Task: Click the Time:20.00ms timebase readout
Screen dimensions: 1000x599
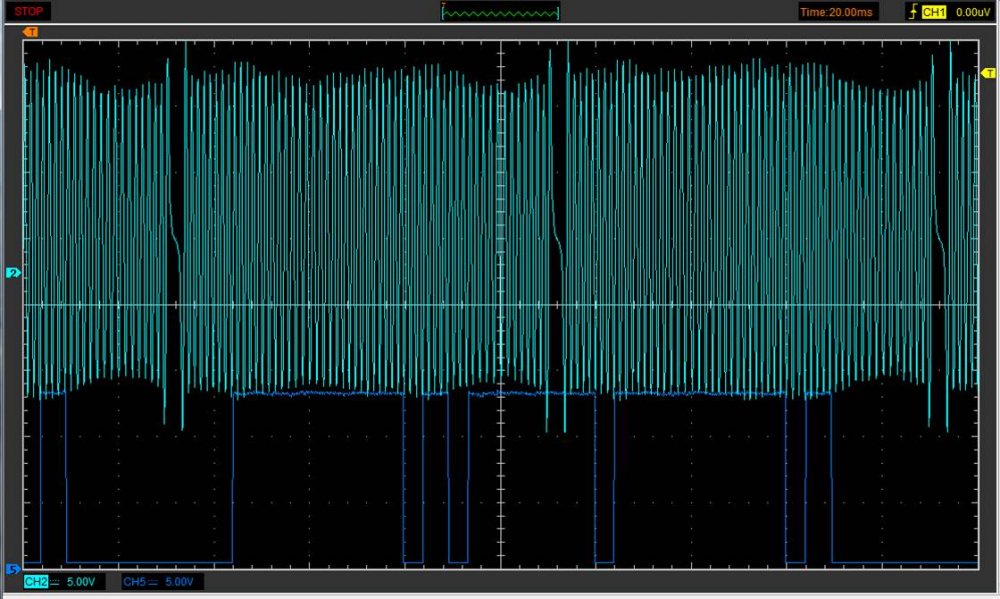Action: pos(836,12)
